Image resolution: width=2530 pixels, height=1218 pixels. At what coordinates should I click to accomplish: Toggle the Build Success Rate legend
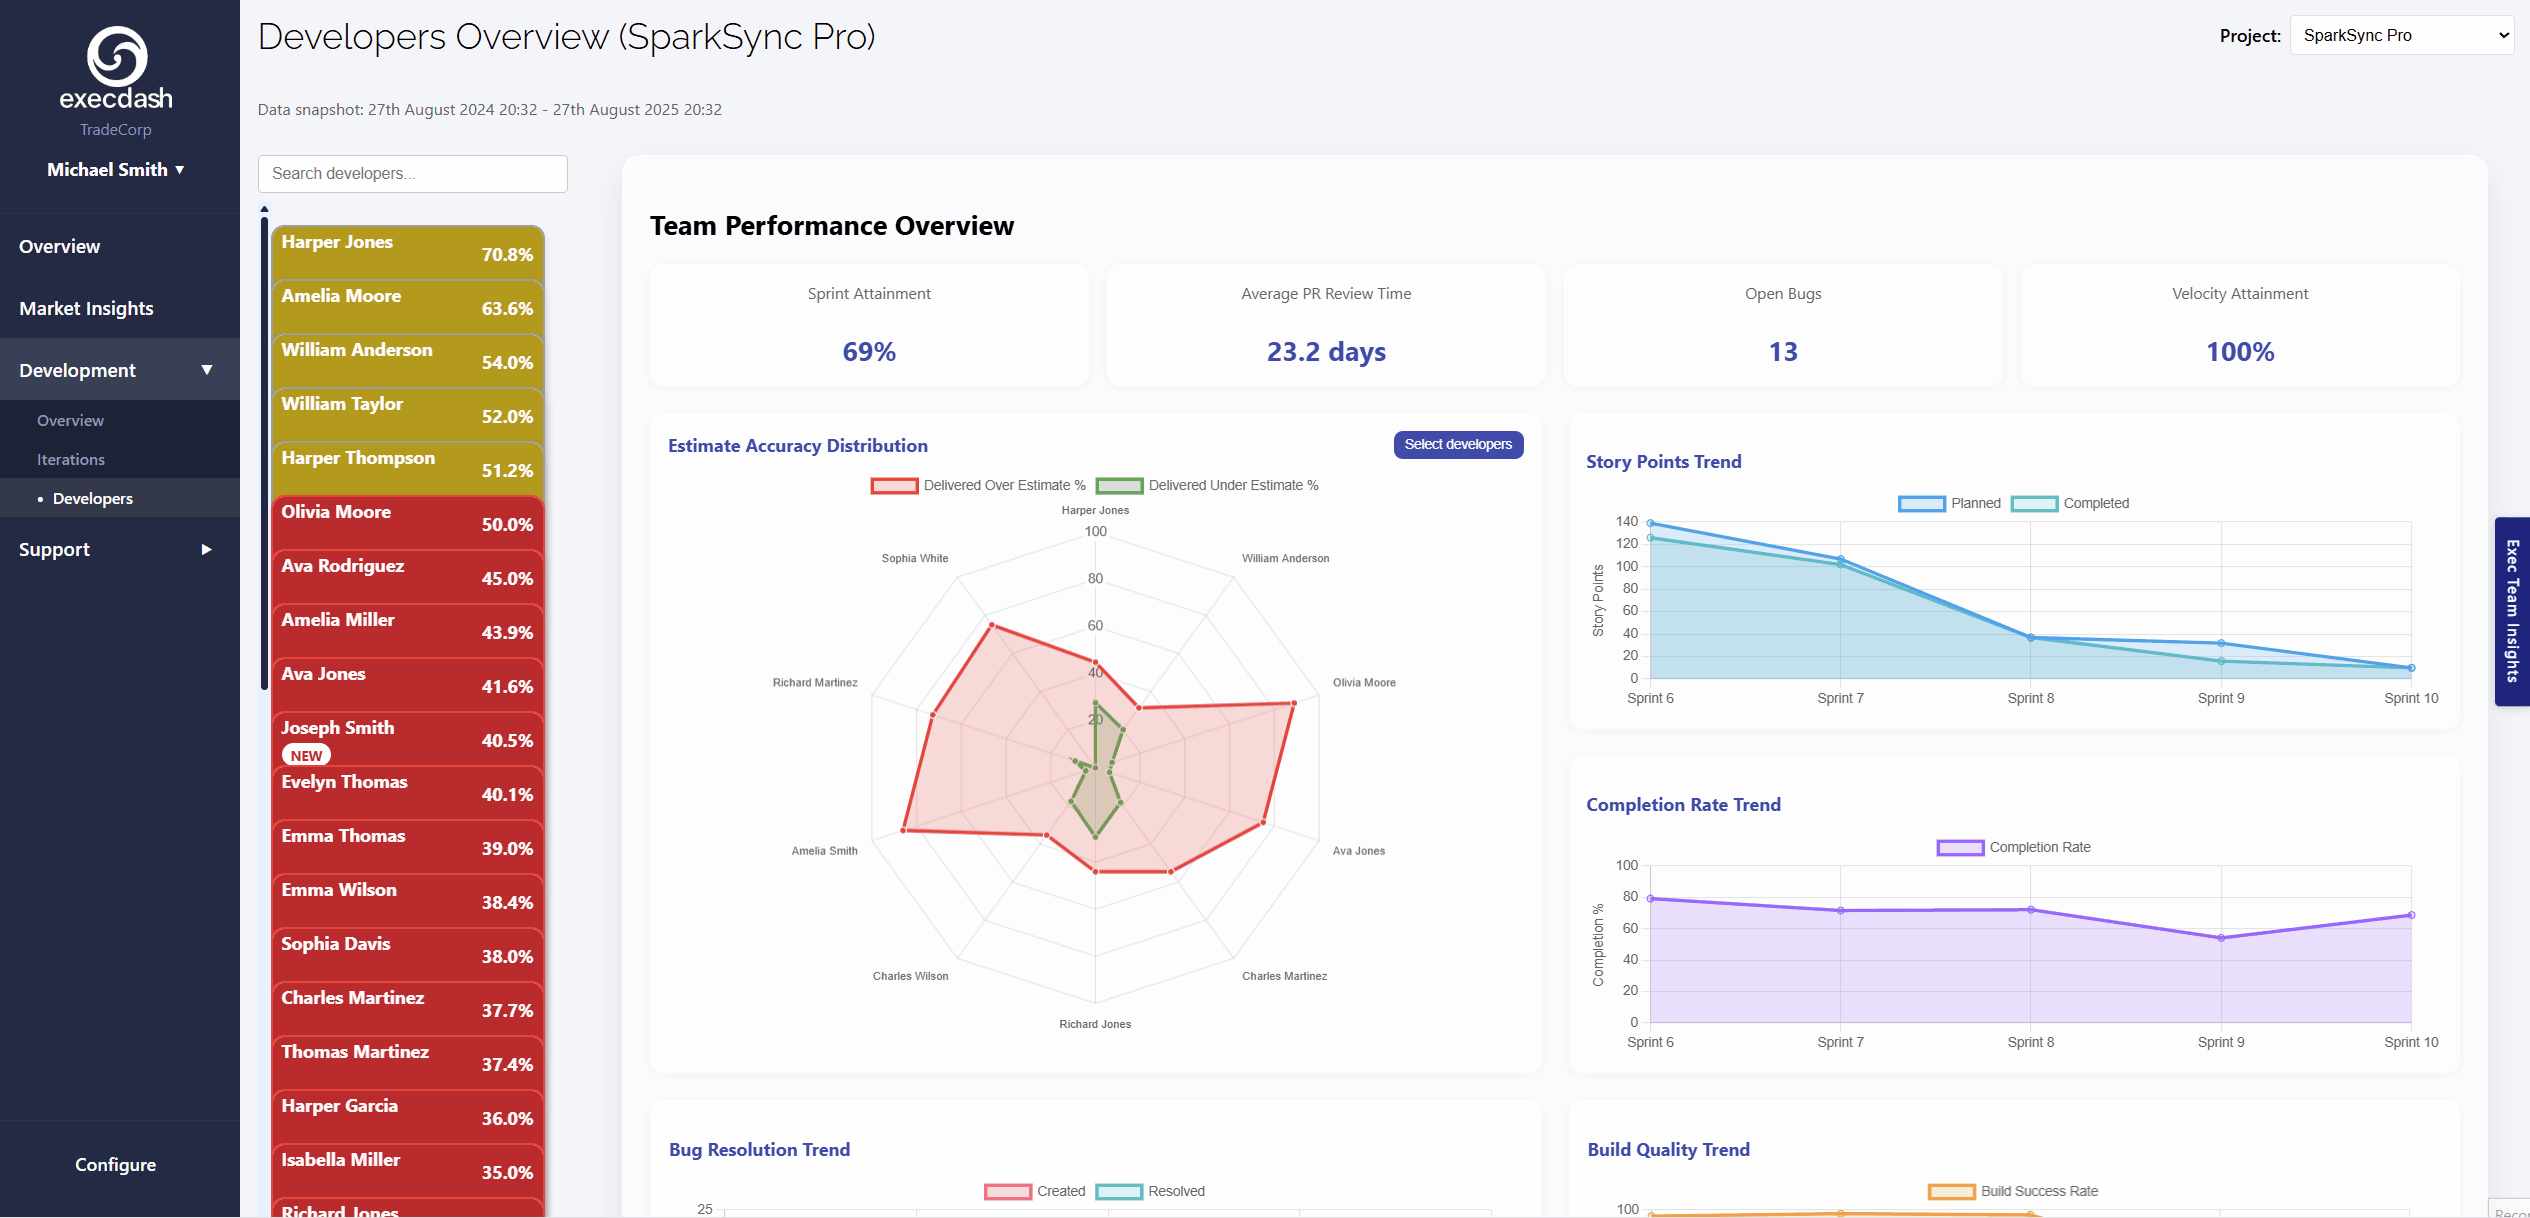pos(2013,1191)
